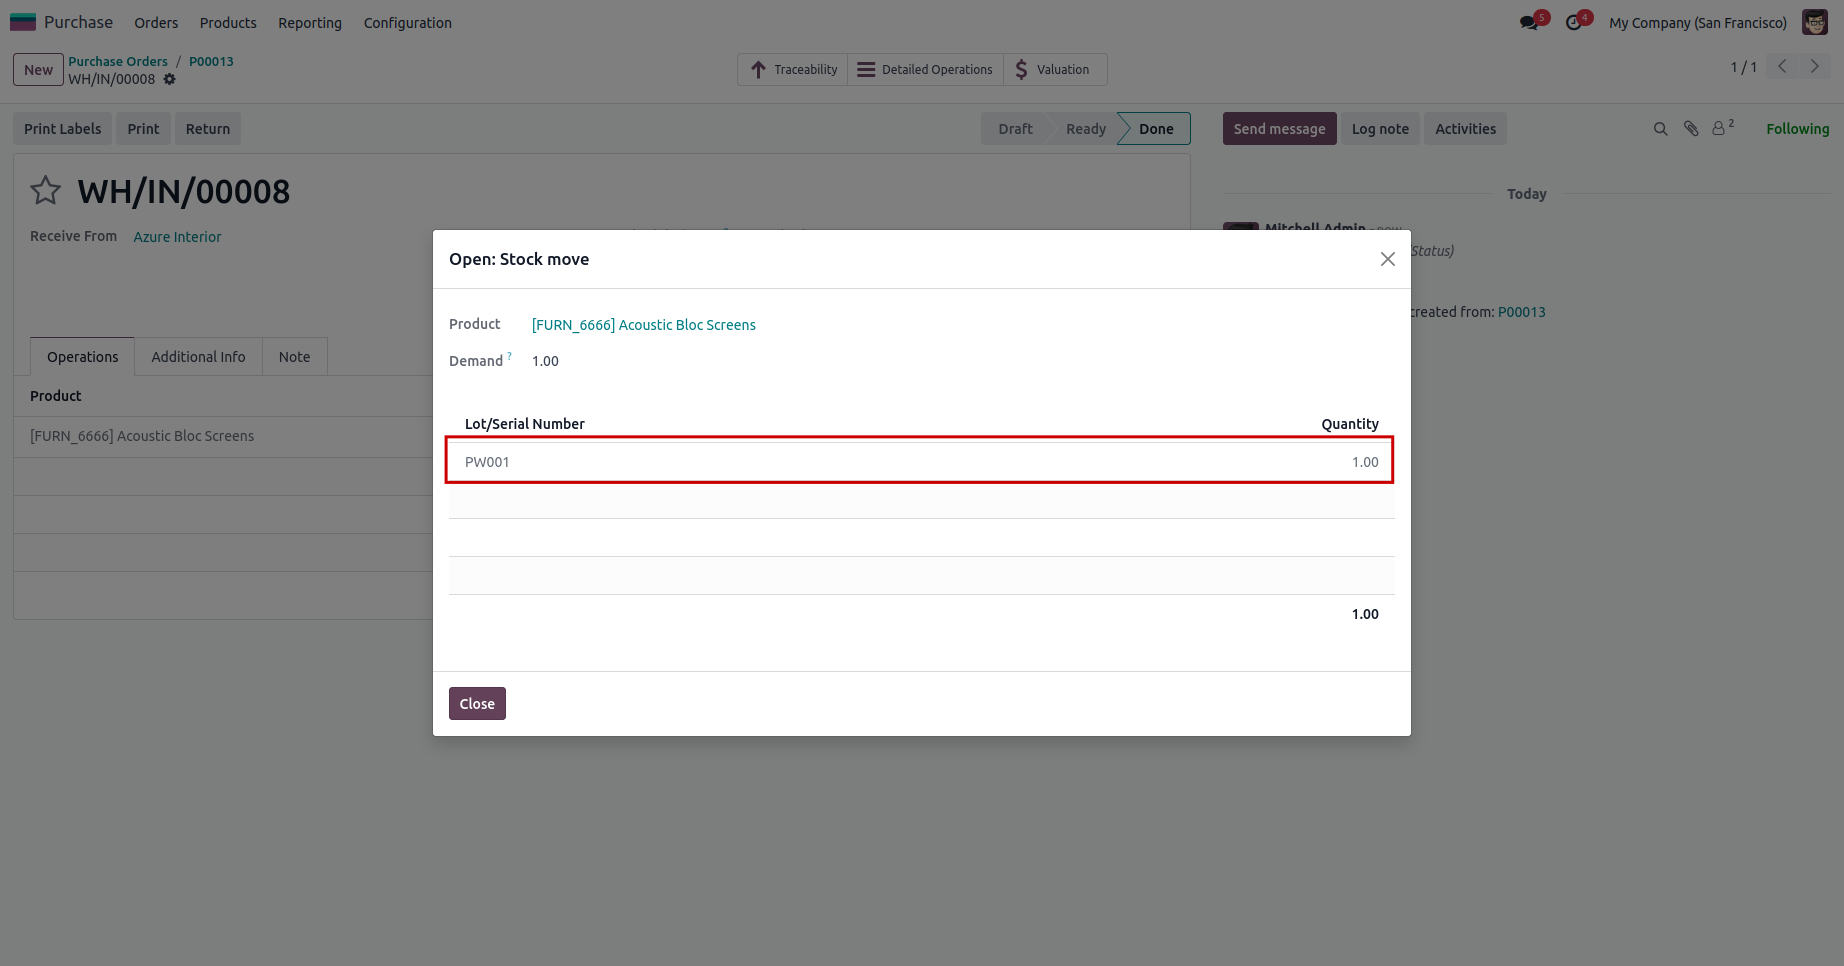This screenshot has height=966, width=1844.
Task: Open the Configuration menu
Action: (x=407, y=23)
